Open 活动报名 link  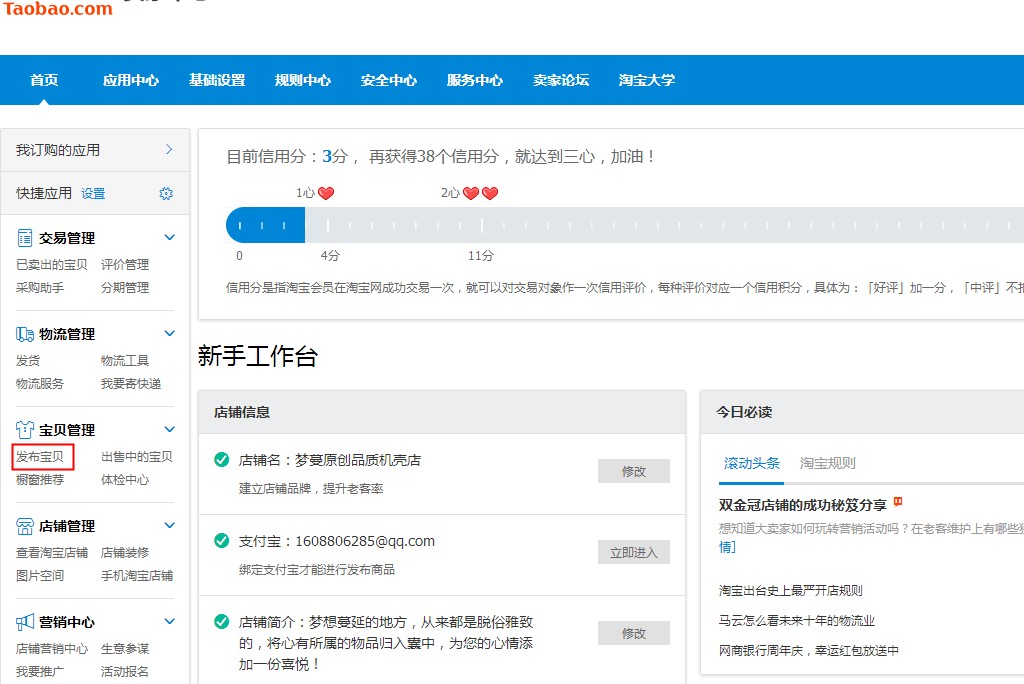click(x=125, y=672)
